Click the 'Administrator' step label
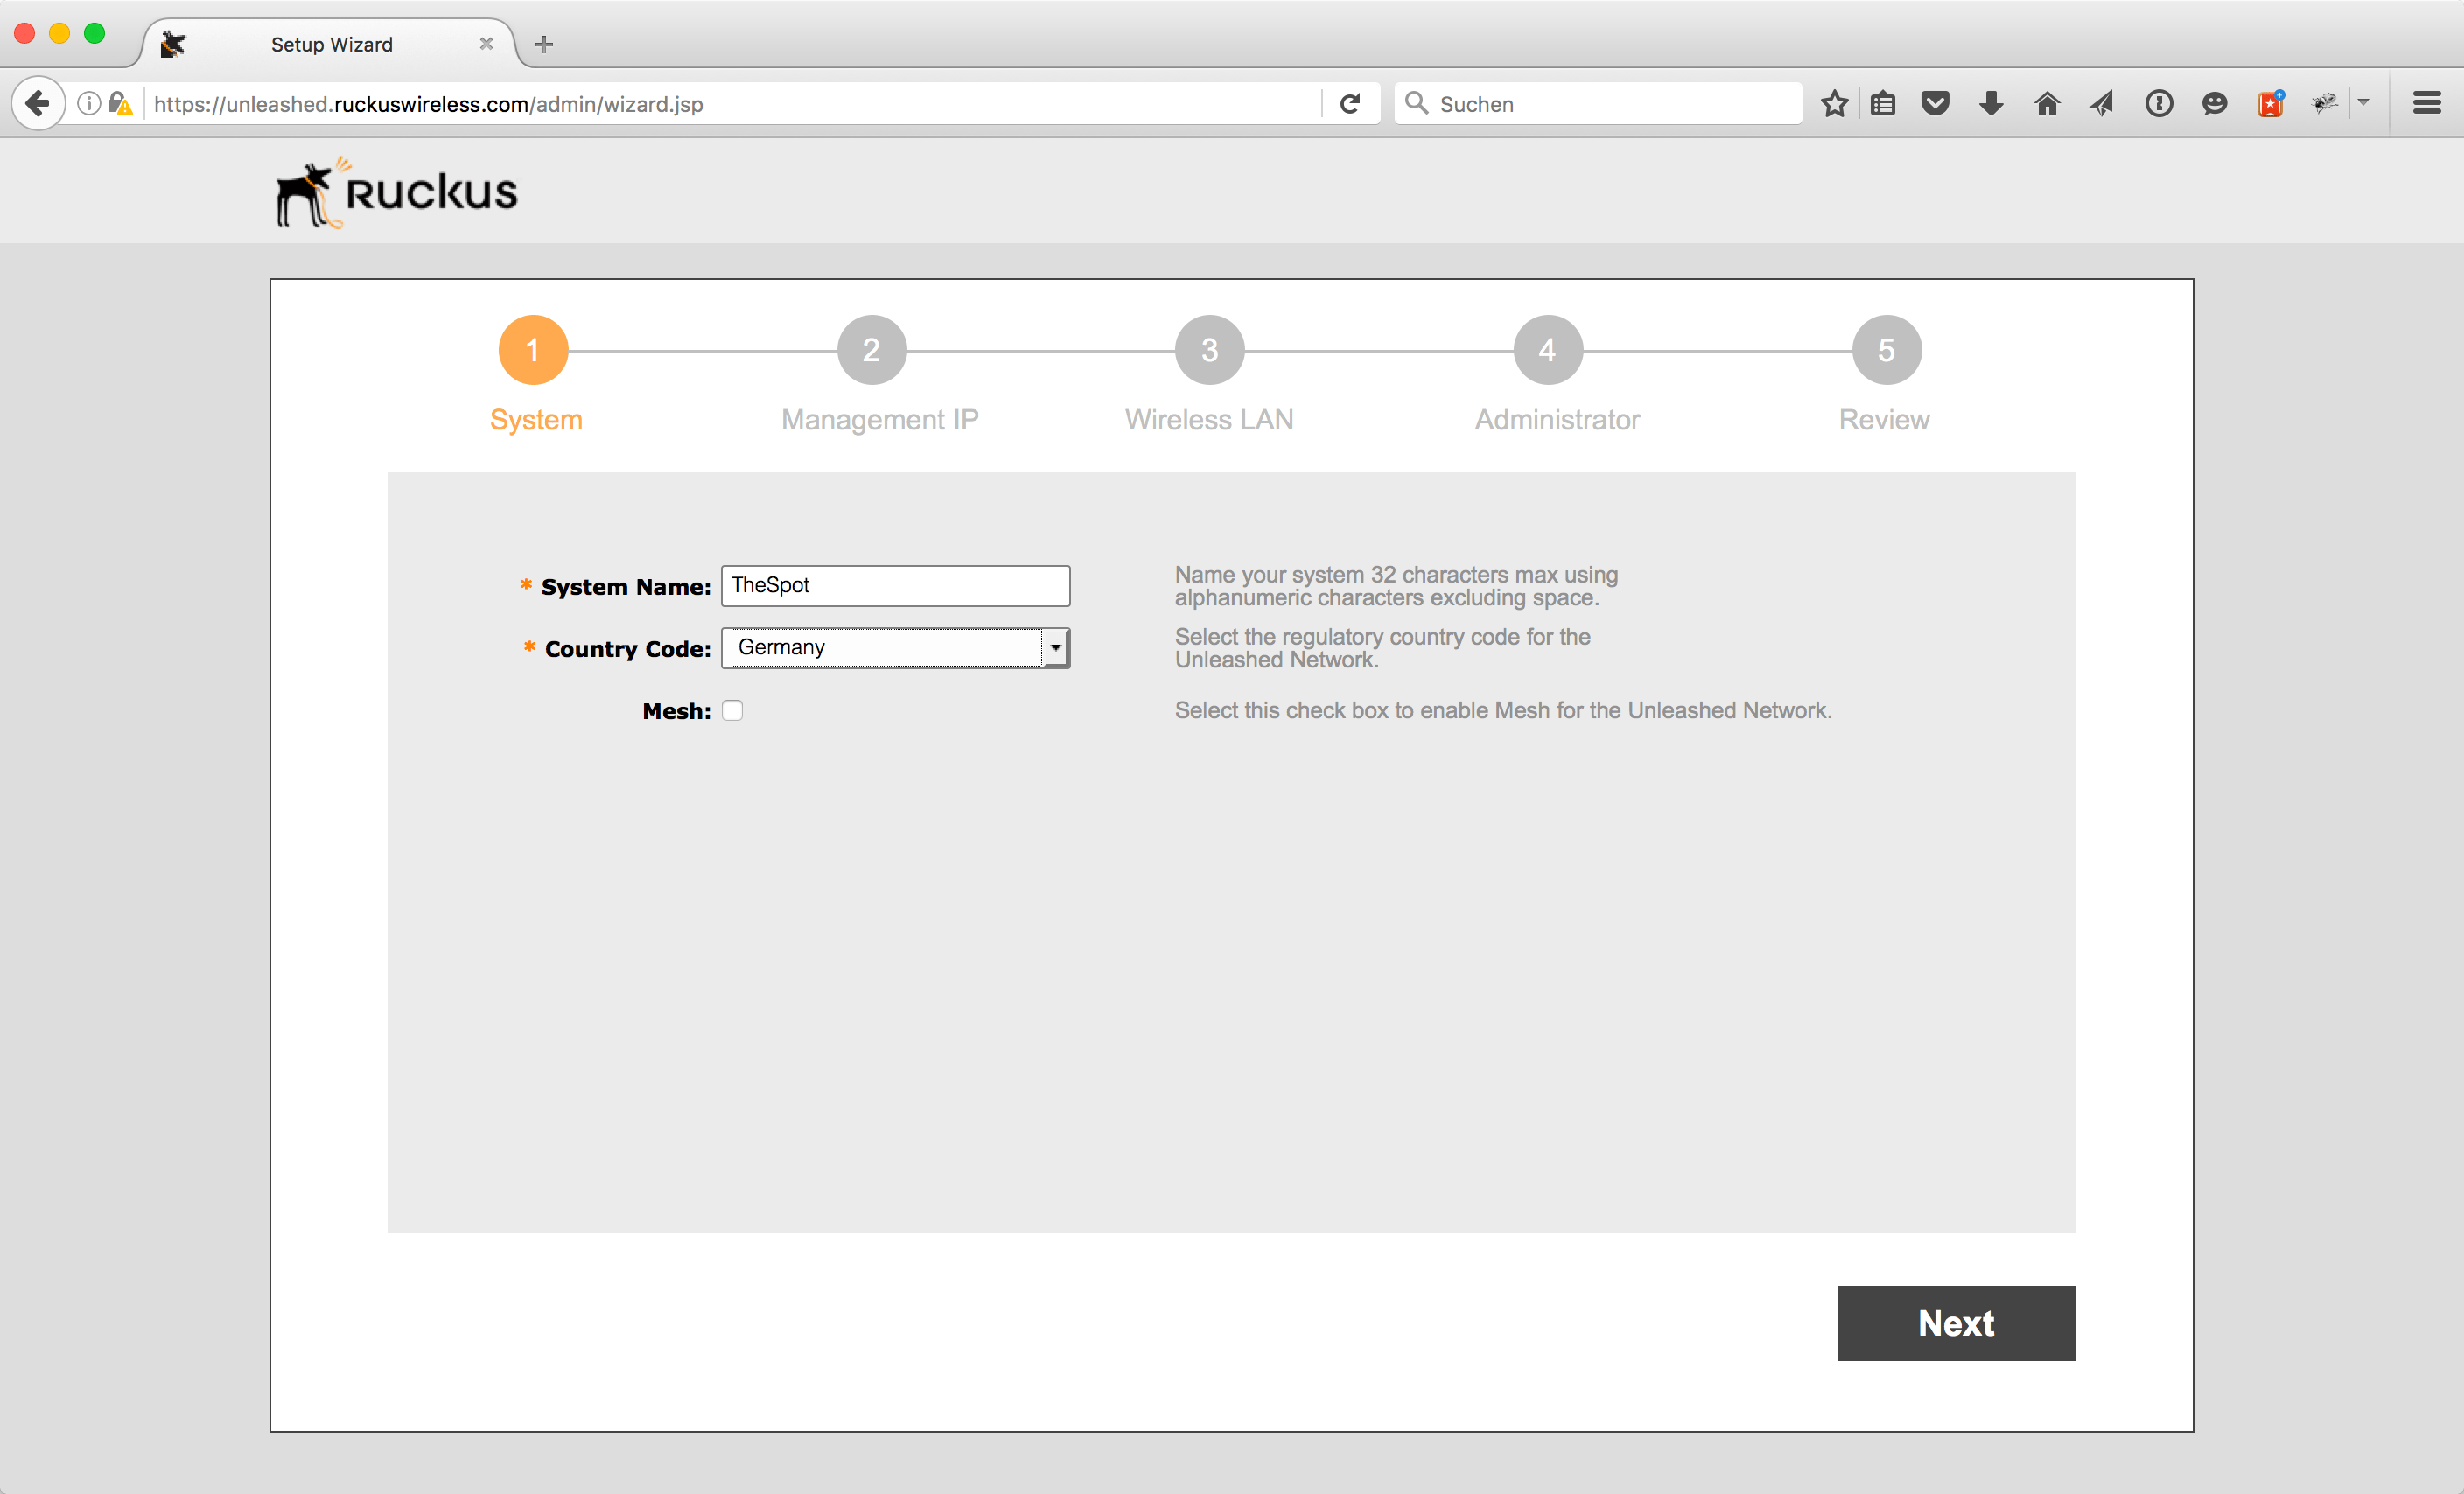 [x=1557, y=419]
